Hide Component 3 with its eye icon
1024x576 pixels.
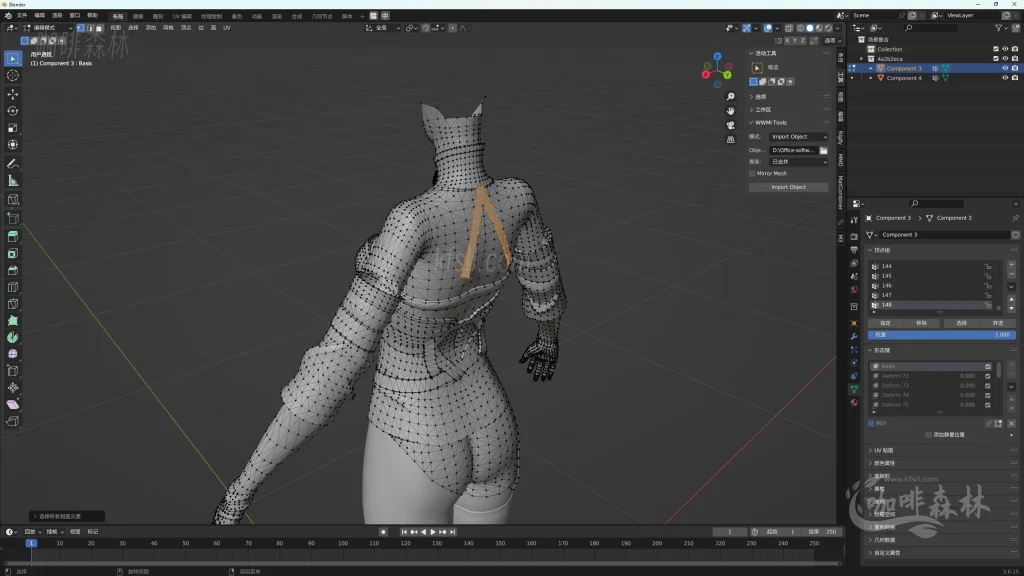pyautogui.click(x=1005, y=68)
